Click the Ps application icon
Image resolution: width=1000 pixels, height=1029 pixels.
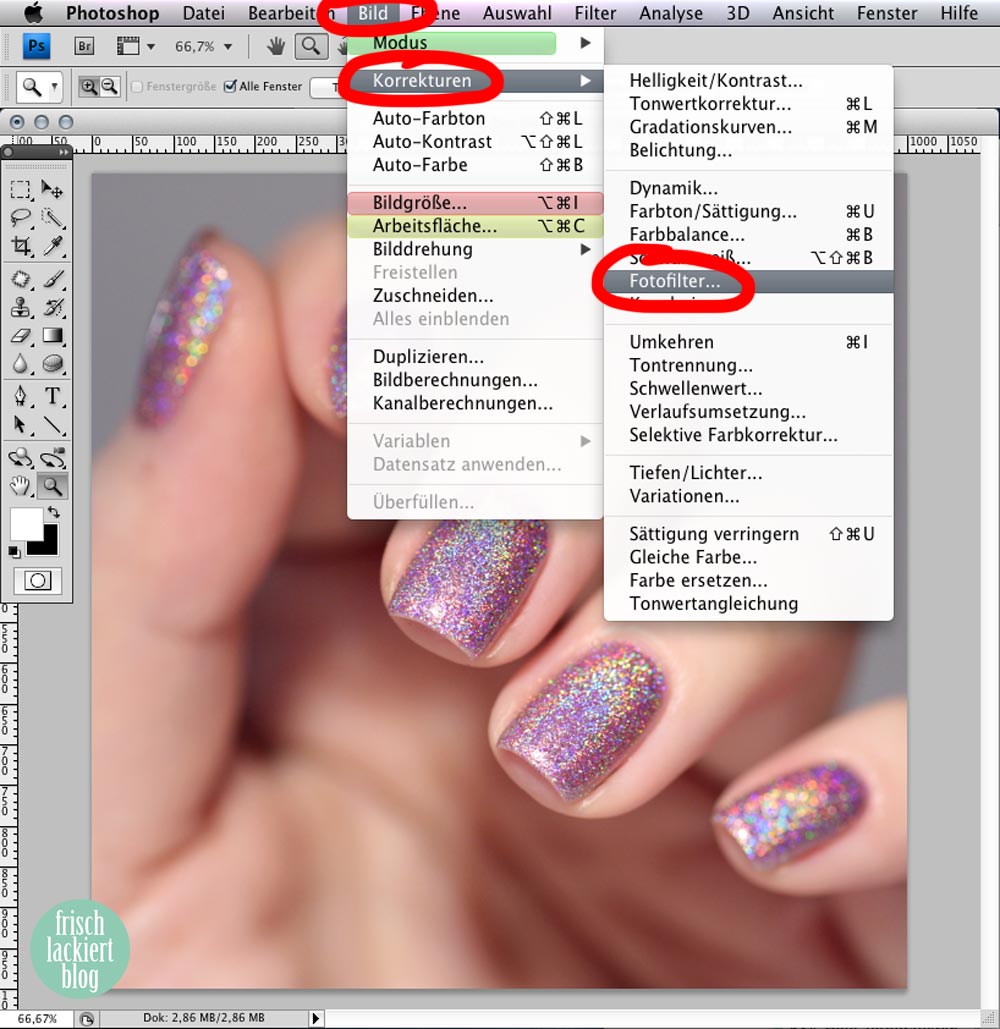pyautogui.click(x=37, y=46)
